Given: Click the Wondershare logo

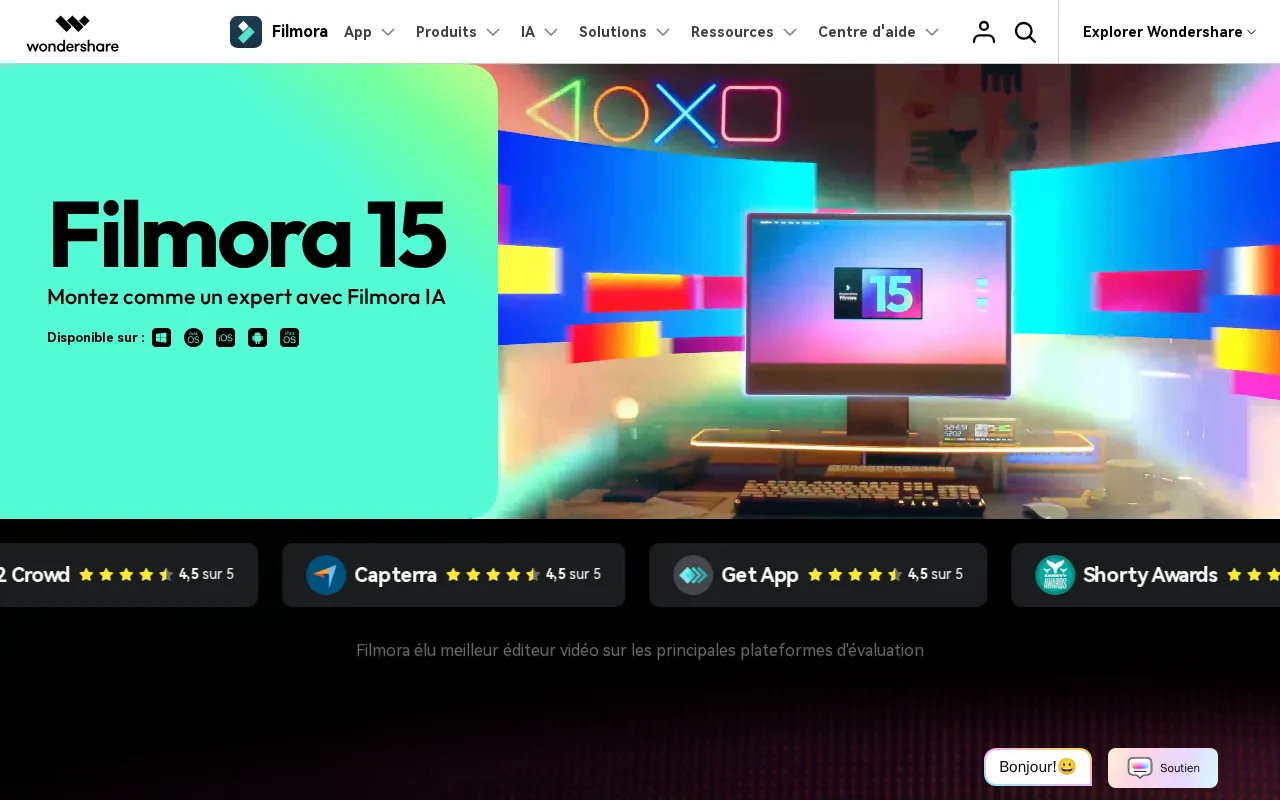Looking at the screenshot, I should pos(72,33).
